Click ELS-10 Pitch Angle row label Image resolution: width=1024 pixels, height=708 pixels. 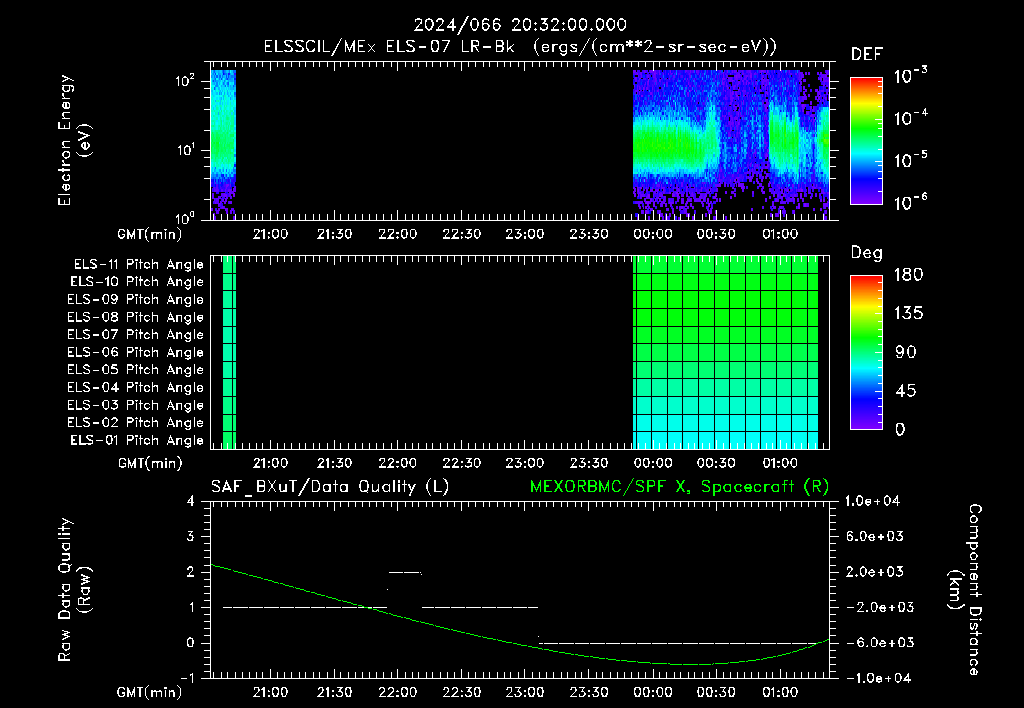point(137,282)
